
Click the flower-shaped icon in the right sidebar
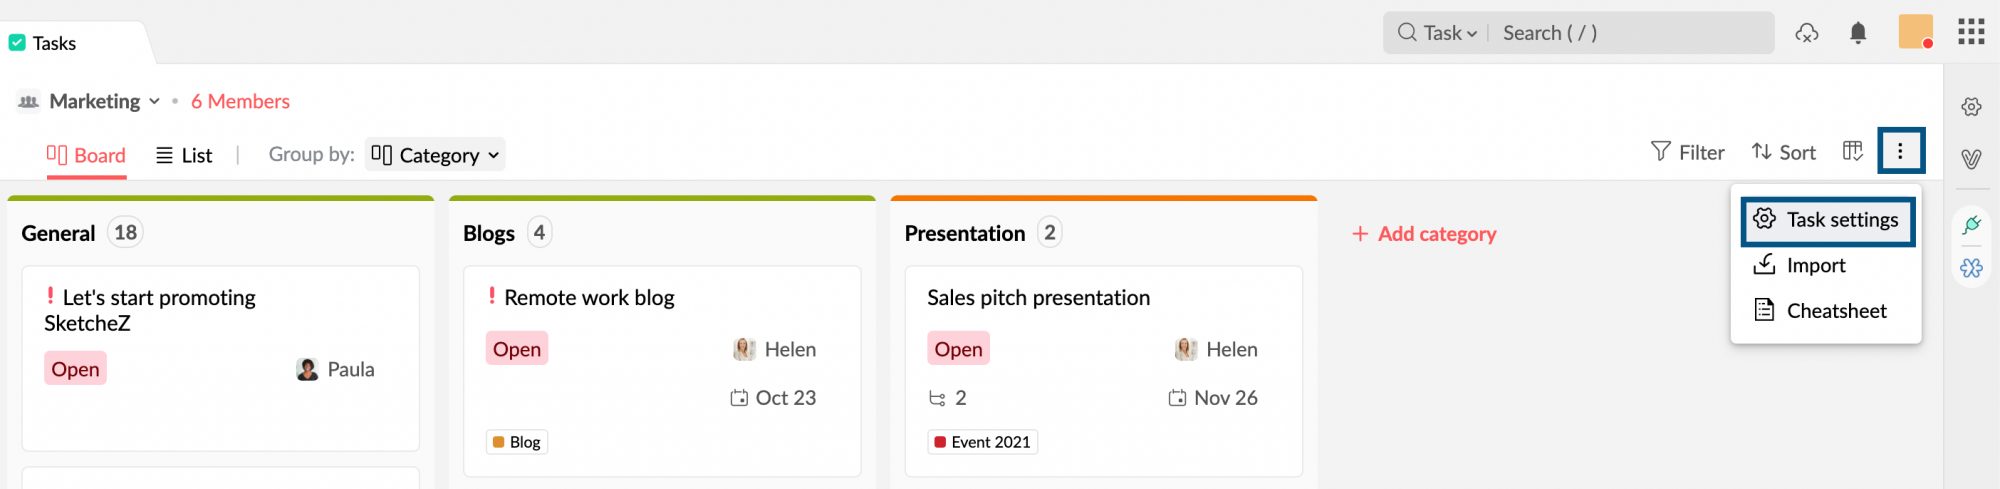pos(1971,268)
